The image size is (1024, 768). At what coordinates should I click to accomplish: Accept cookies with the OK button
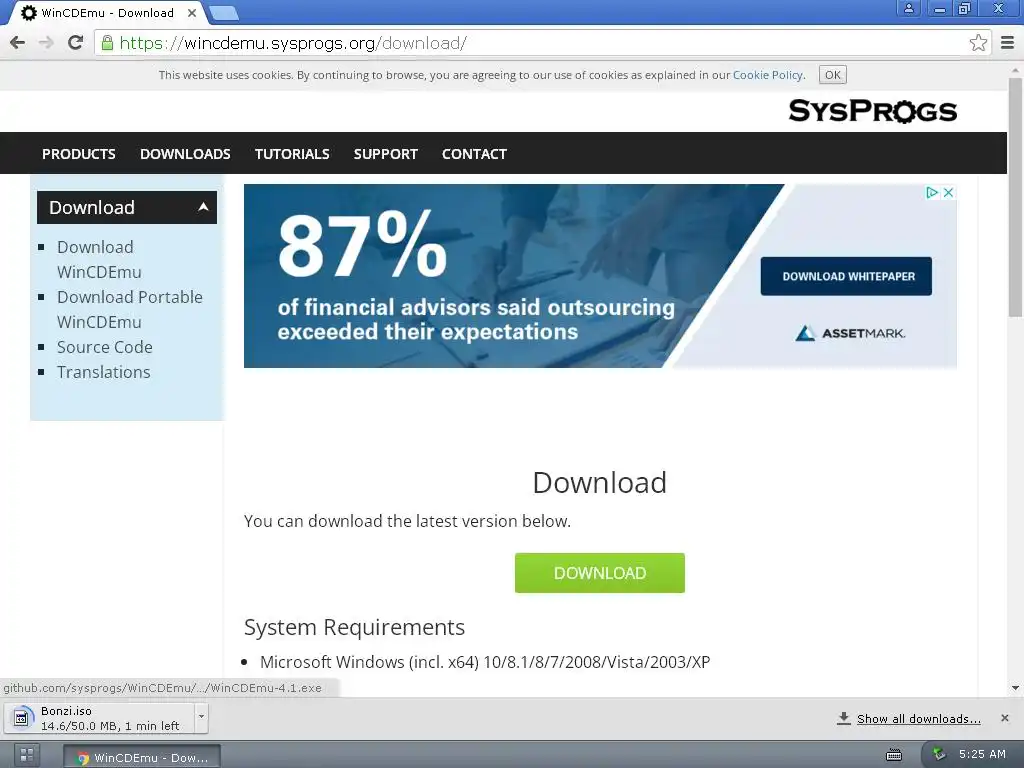tap(833, 74)
